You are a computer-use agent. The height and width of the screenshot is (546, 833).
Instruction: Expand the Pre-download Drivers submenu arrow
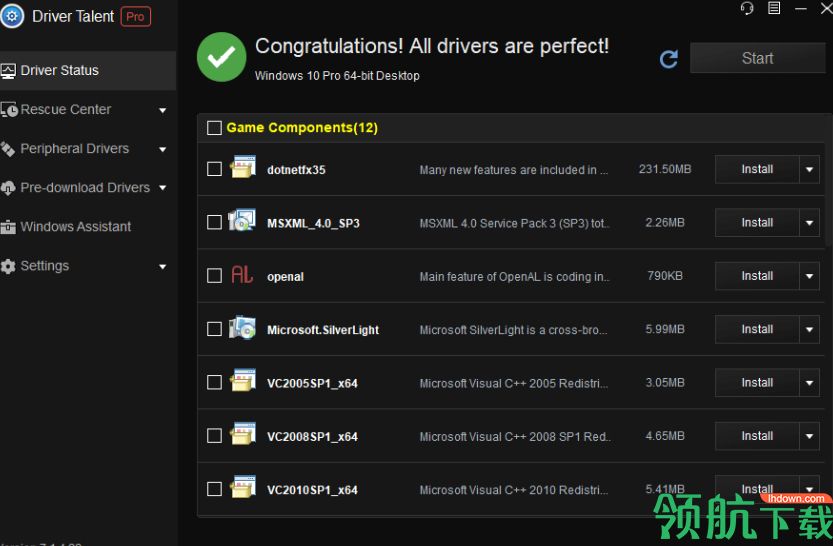point(163,187)
